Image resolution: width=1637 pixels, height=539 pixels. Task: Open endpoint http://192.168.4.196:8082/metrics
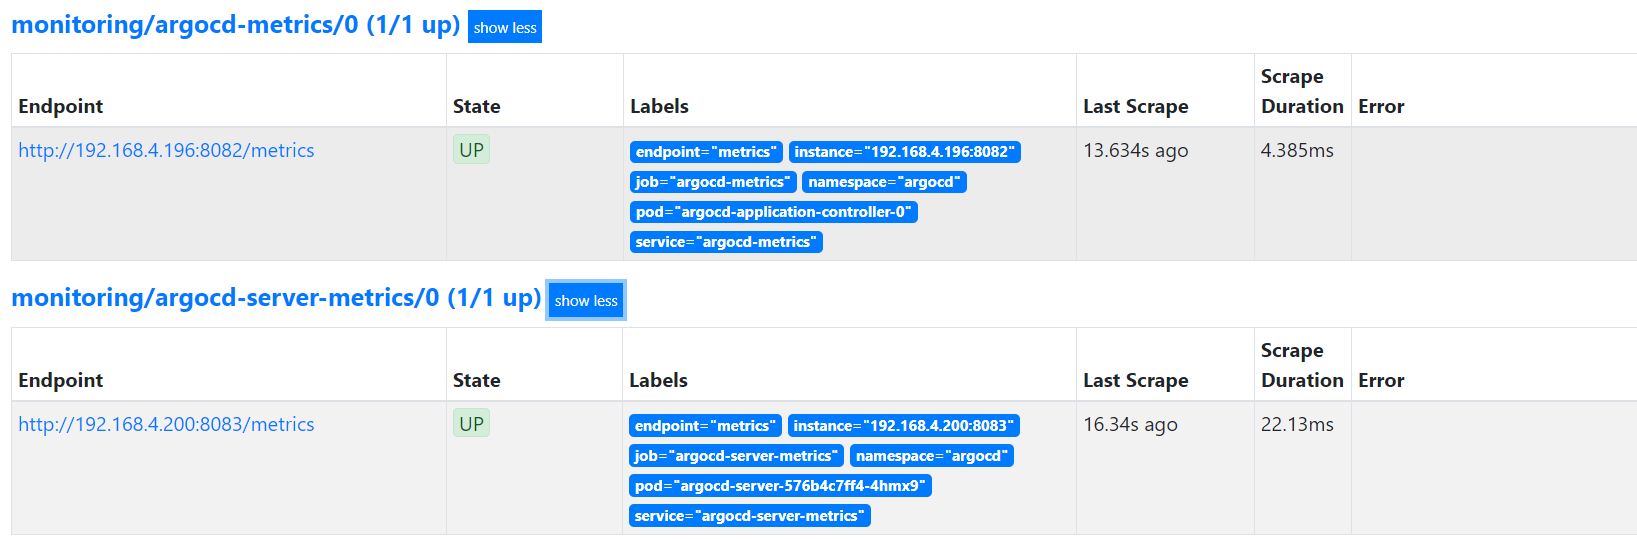click(x=166, y=151)
